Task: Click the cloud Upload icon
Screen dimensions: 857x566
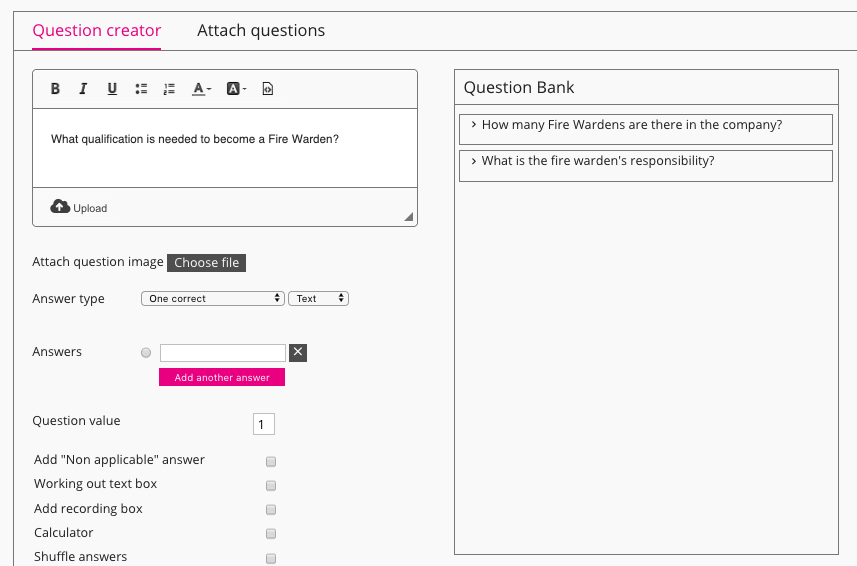Action: click(x=60, y=206)
